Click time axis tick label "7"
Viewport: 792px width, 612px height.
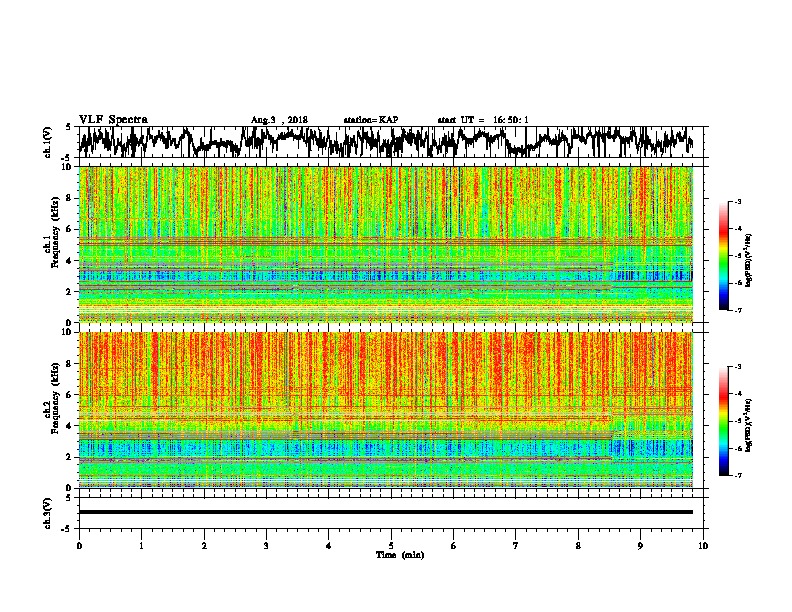[x=516, y=546]
